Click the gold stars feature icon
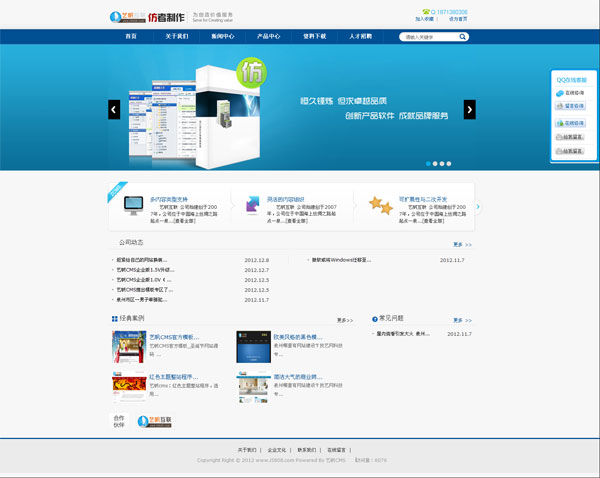This screenshot has width=600, height=478. [x=380, y=205]
